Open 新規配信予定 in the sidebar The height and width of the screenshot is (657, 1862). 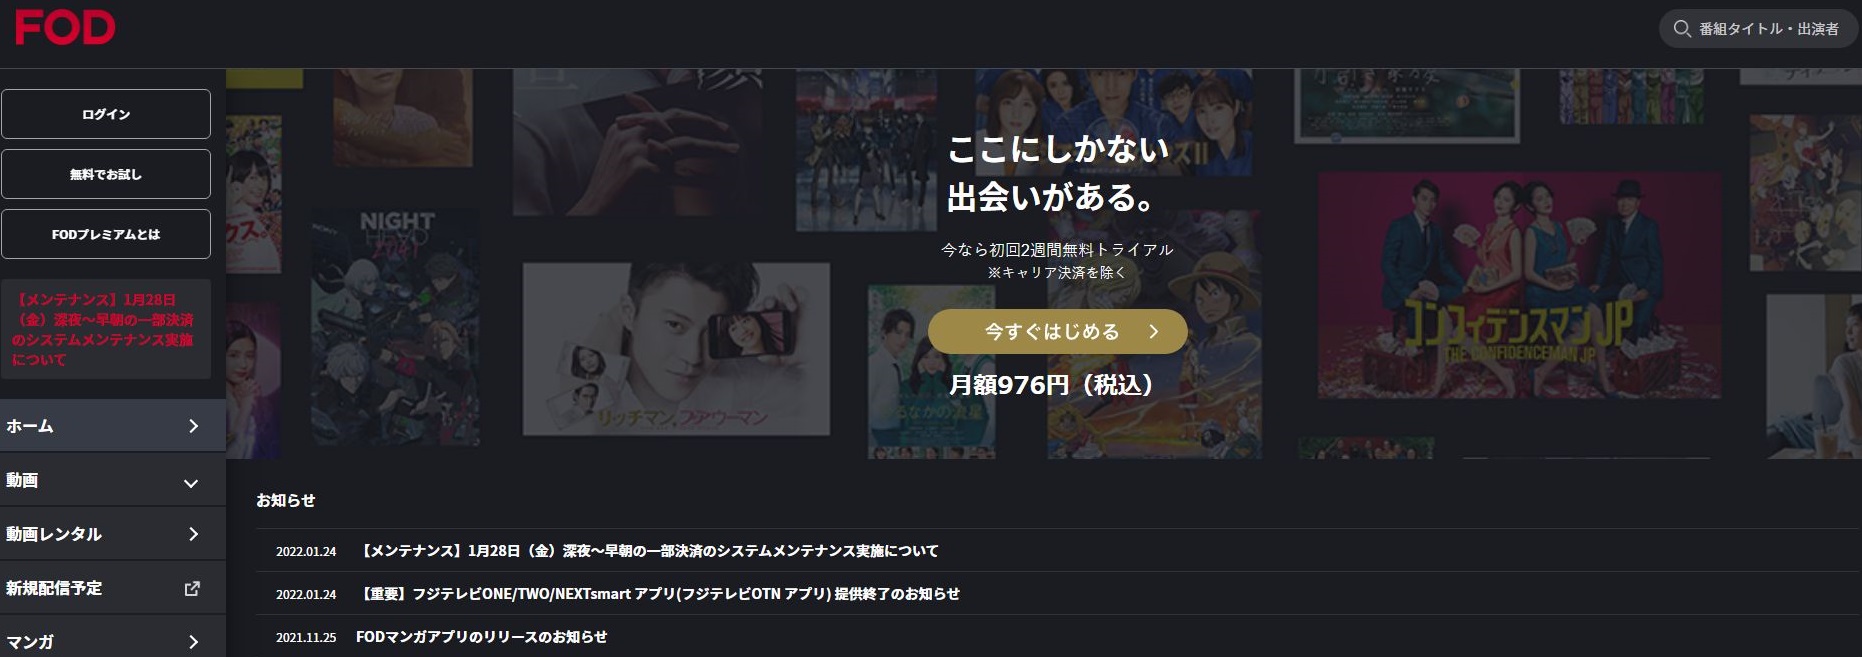pyautogui.click(x=113, y=588)
